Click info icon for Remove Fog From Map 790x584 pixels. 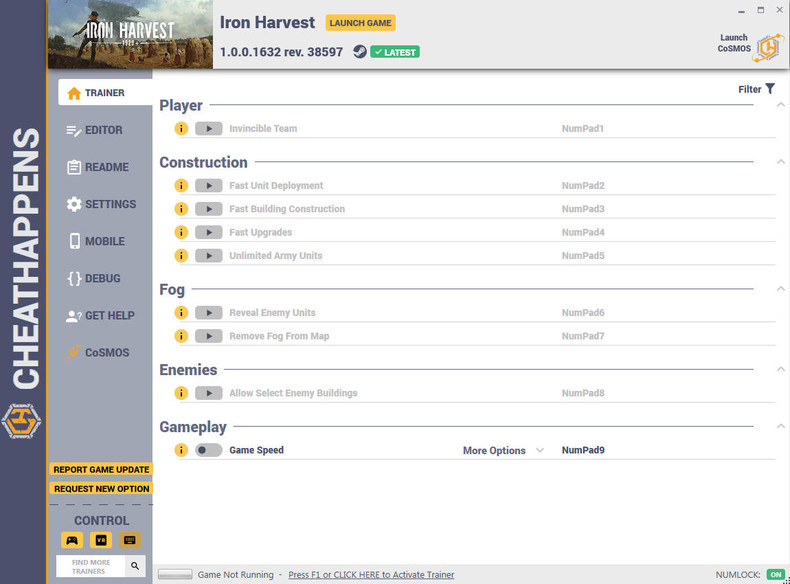tap(181, 336)
